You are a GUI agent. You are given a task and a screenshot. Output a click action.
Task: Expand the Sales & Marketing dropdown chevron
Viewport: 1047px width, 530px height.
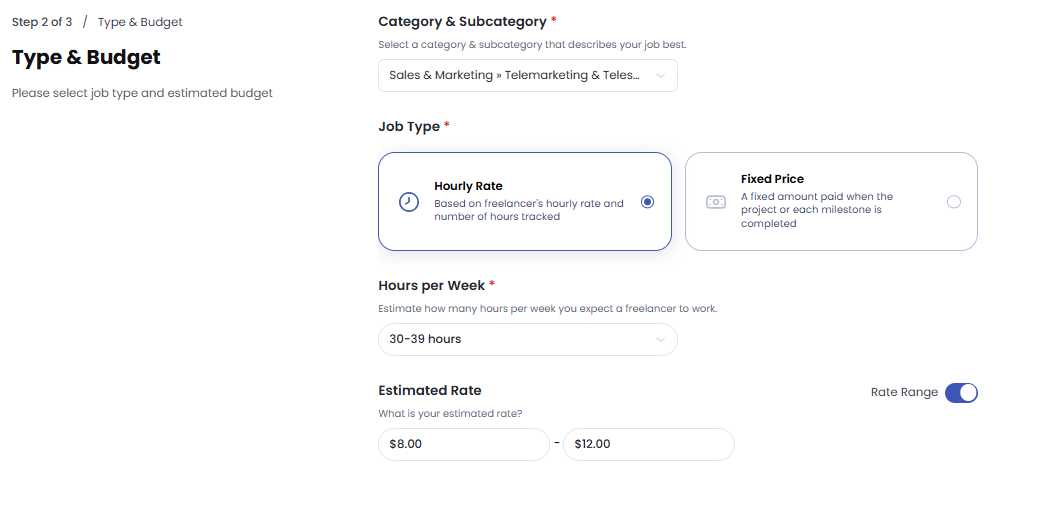pyautogui.click(x=660, y=76)
